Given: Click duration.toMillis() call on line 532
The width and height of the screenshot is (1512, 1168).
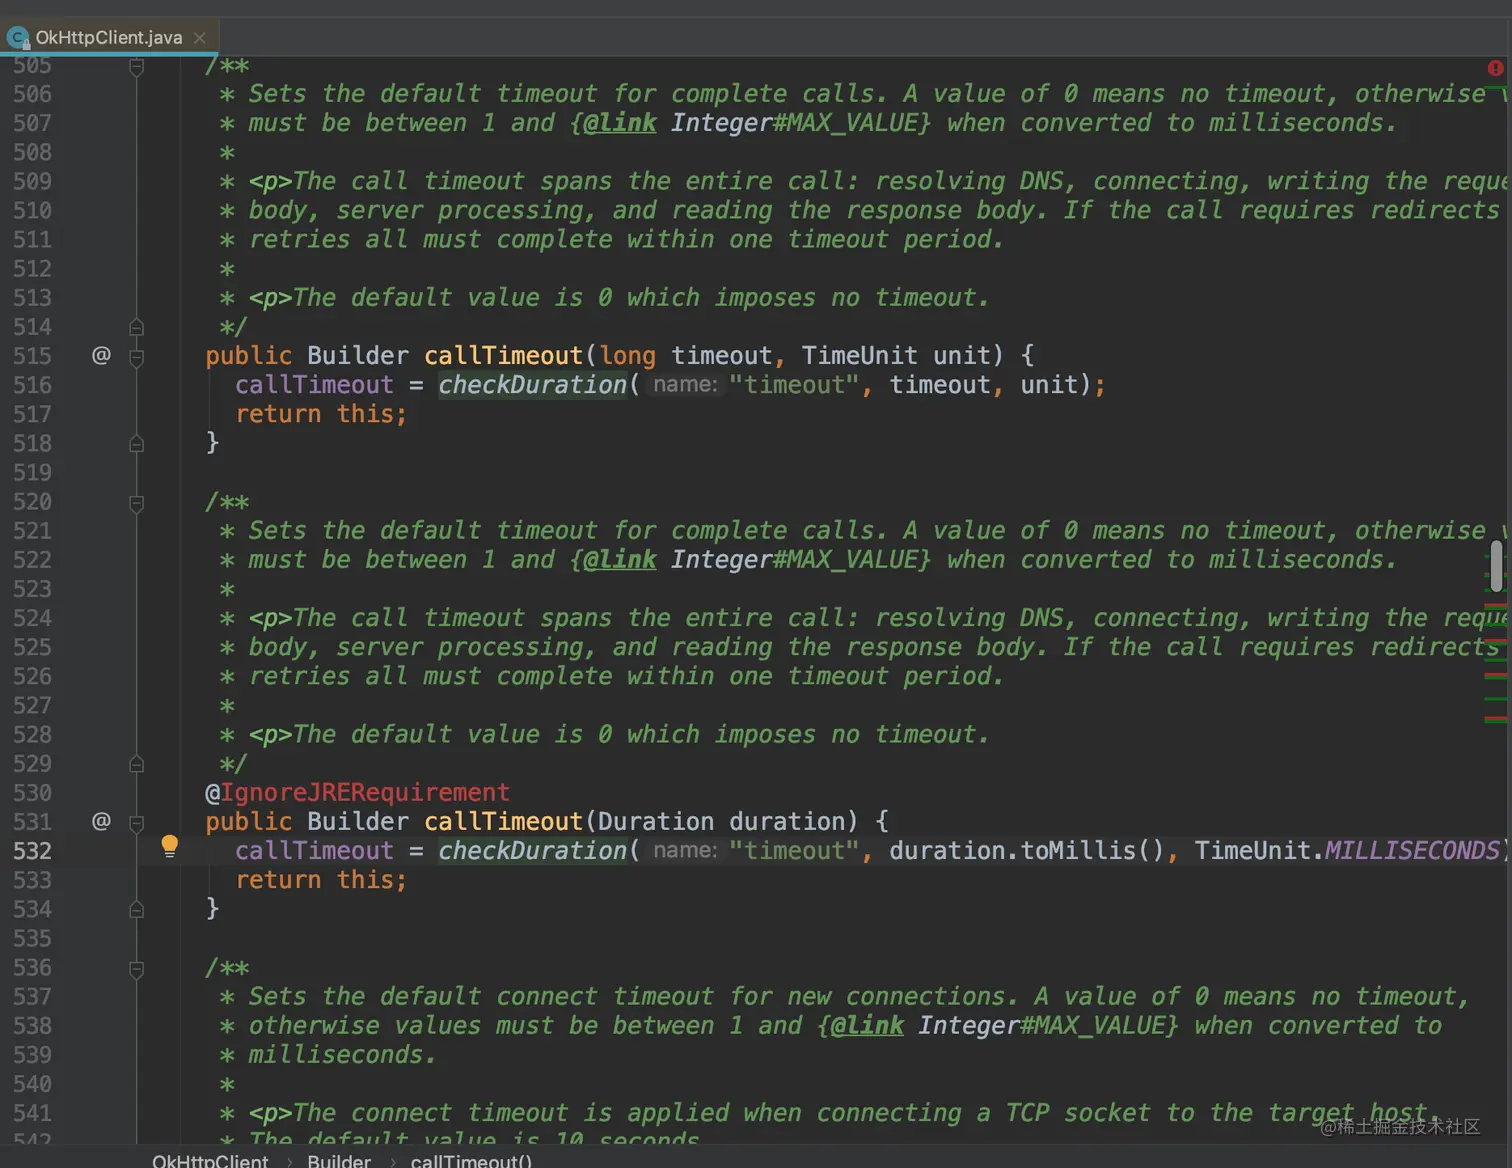Looking at the screenshot, I should pos(1027,851).
